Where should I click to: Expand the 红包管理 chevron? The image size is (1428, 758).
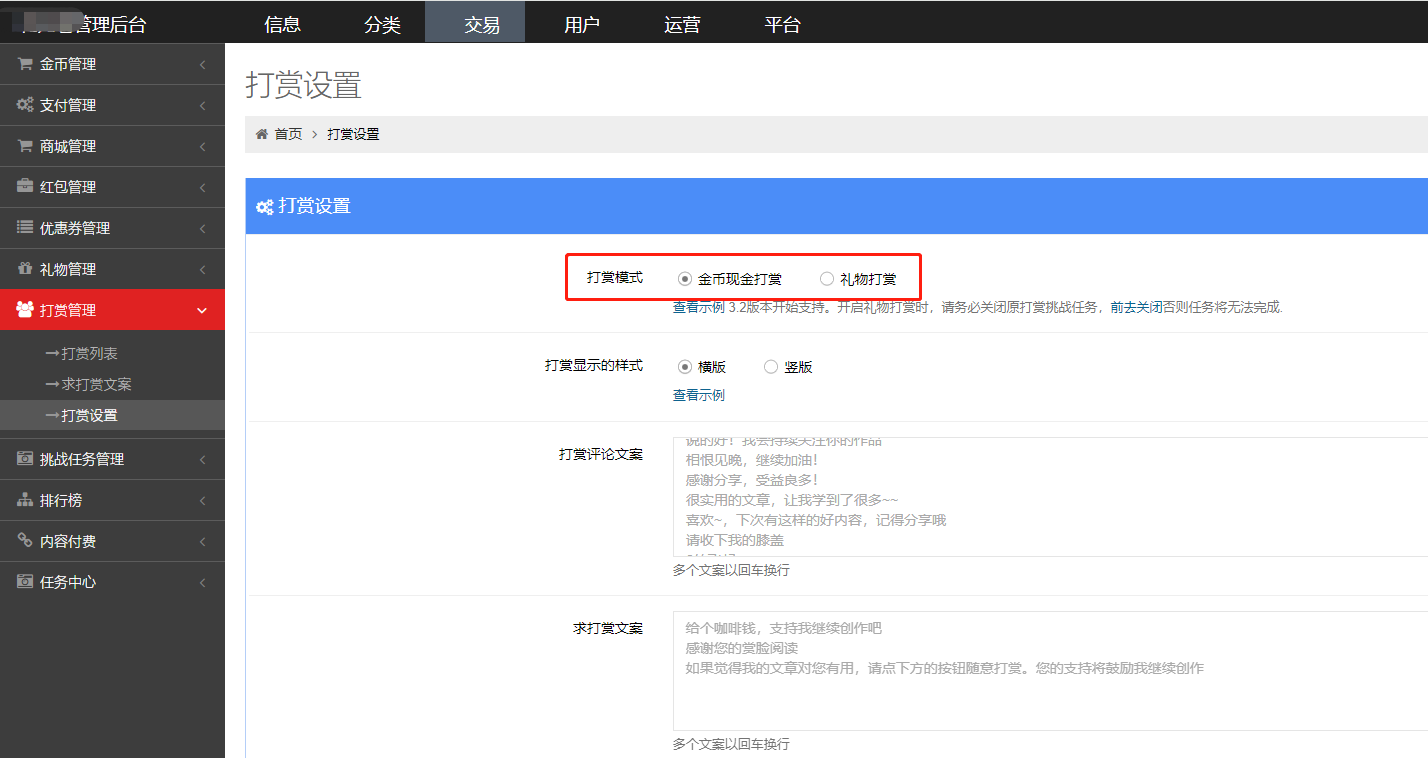click(x=203, y=188)
